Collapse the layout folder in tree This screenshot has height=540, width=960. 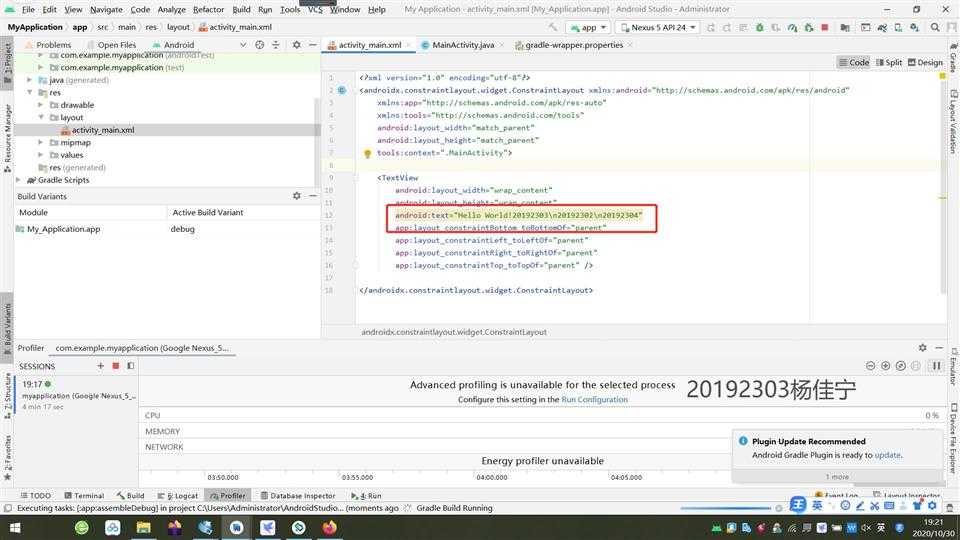tap(40, 118)
